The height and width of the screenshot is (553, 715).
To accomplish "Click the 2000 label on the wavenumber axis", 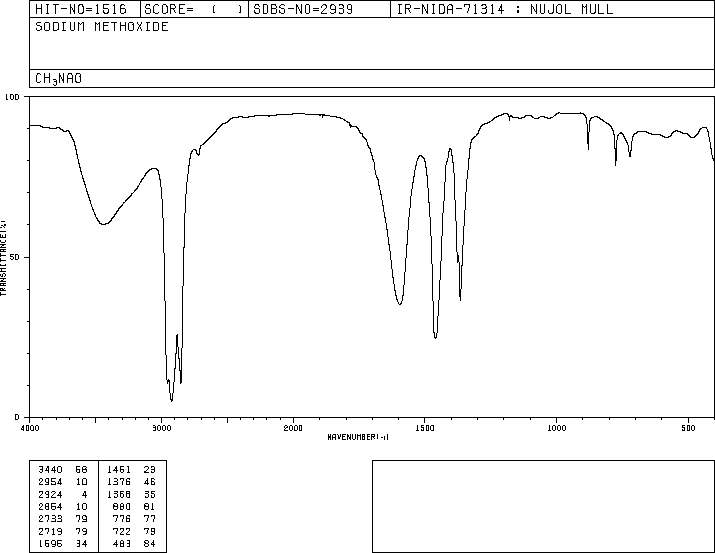I will pyautogui.click(x=293, y=428).
